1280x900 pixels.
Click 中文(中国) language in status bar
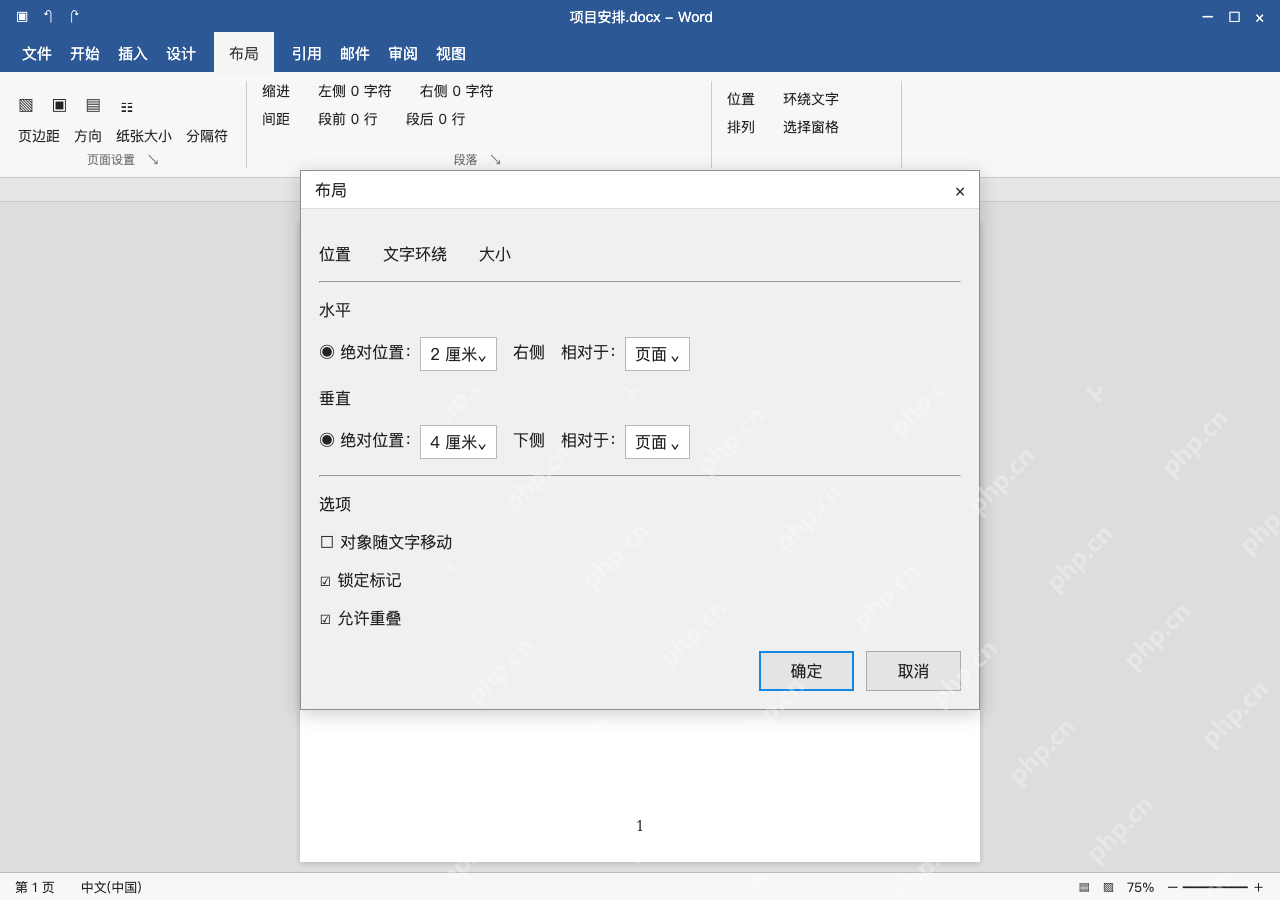click(111, 887)
